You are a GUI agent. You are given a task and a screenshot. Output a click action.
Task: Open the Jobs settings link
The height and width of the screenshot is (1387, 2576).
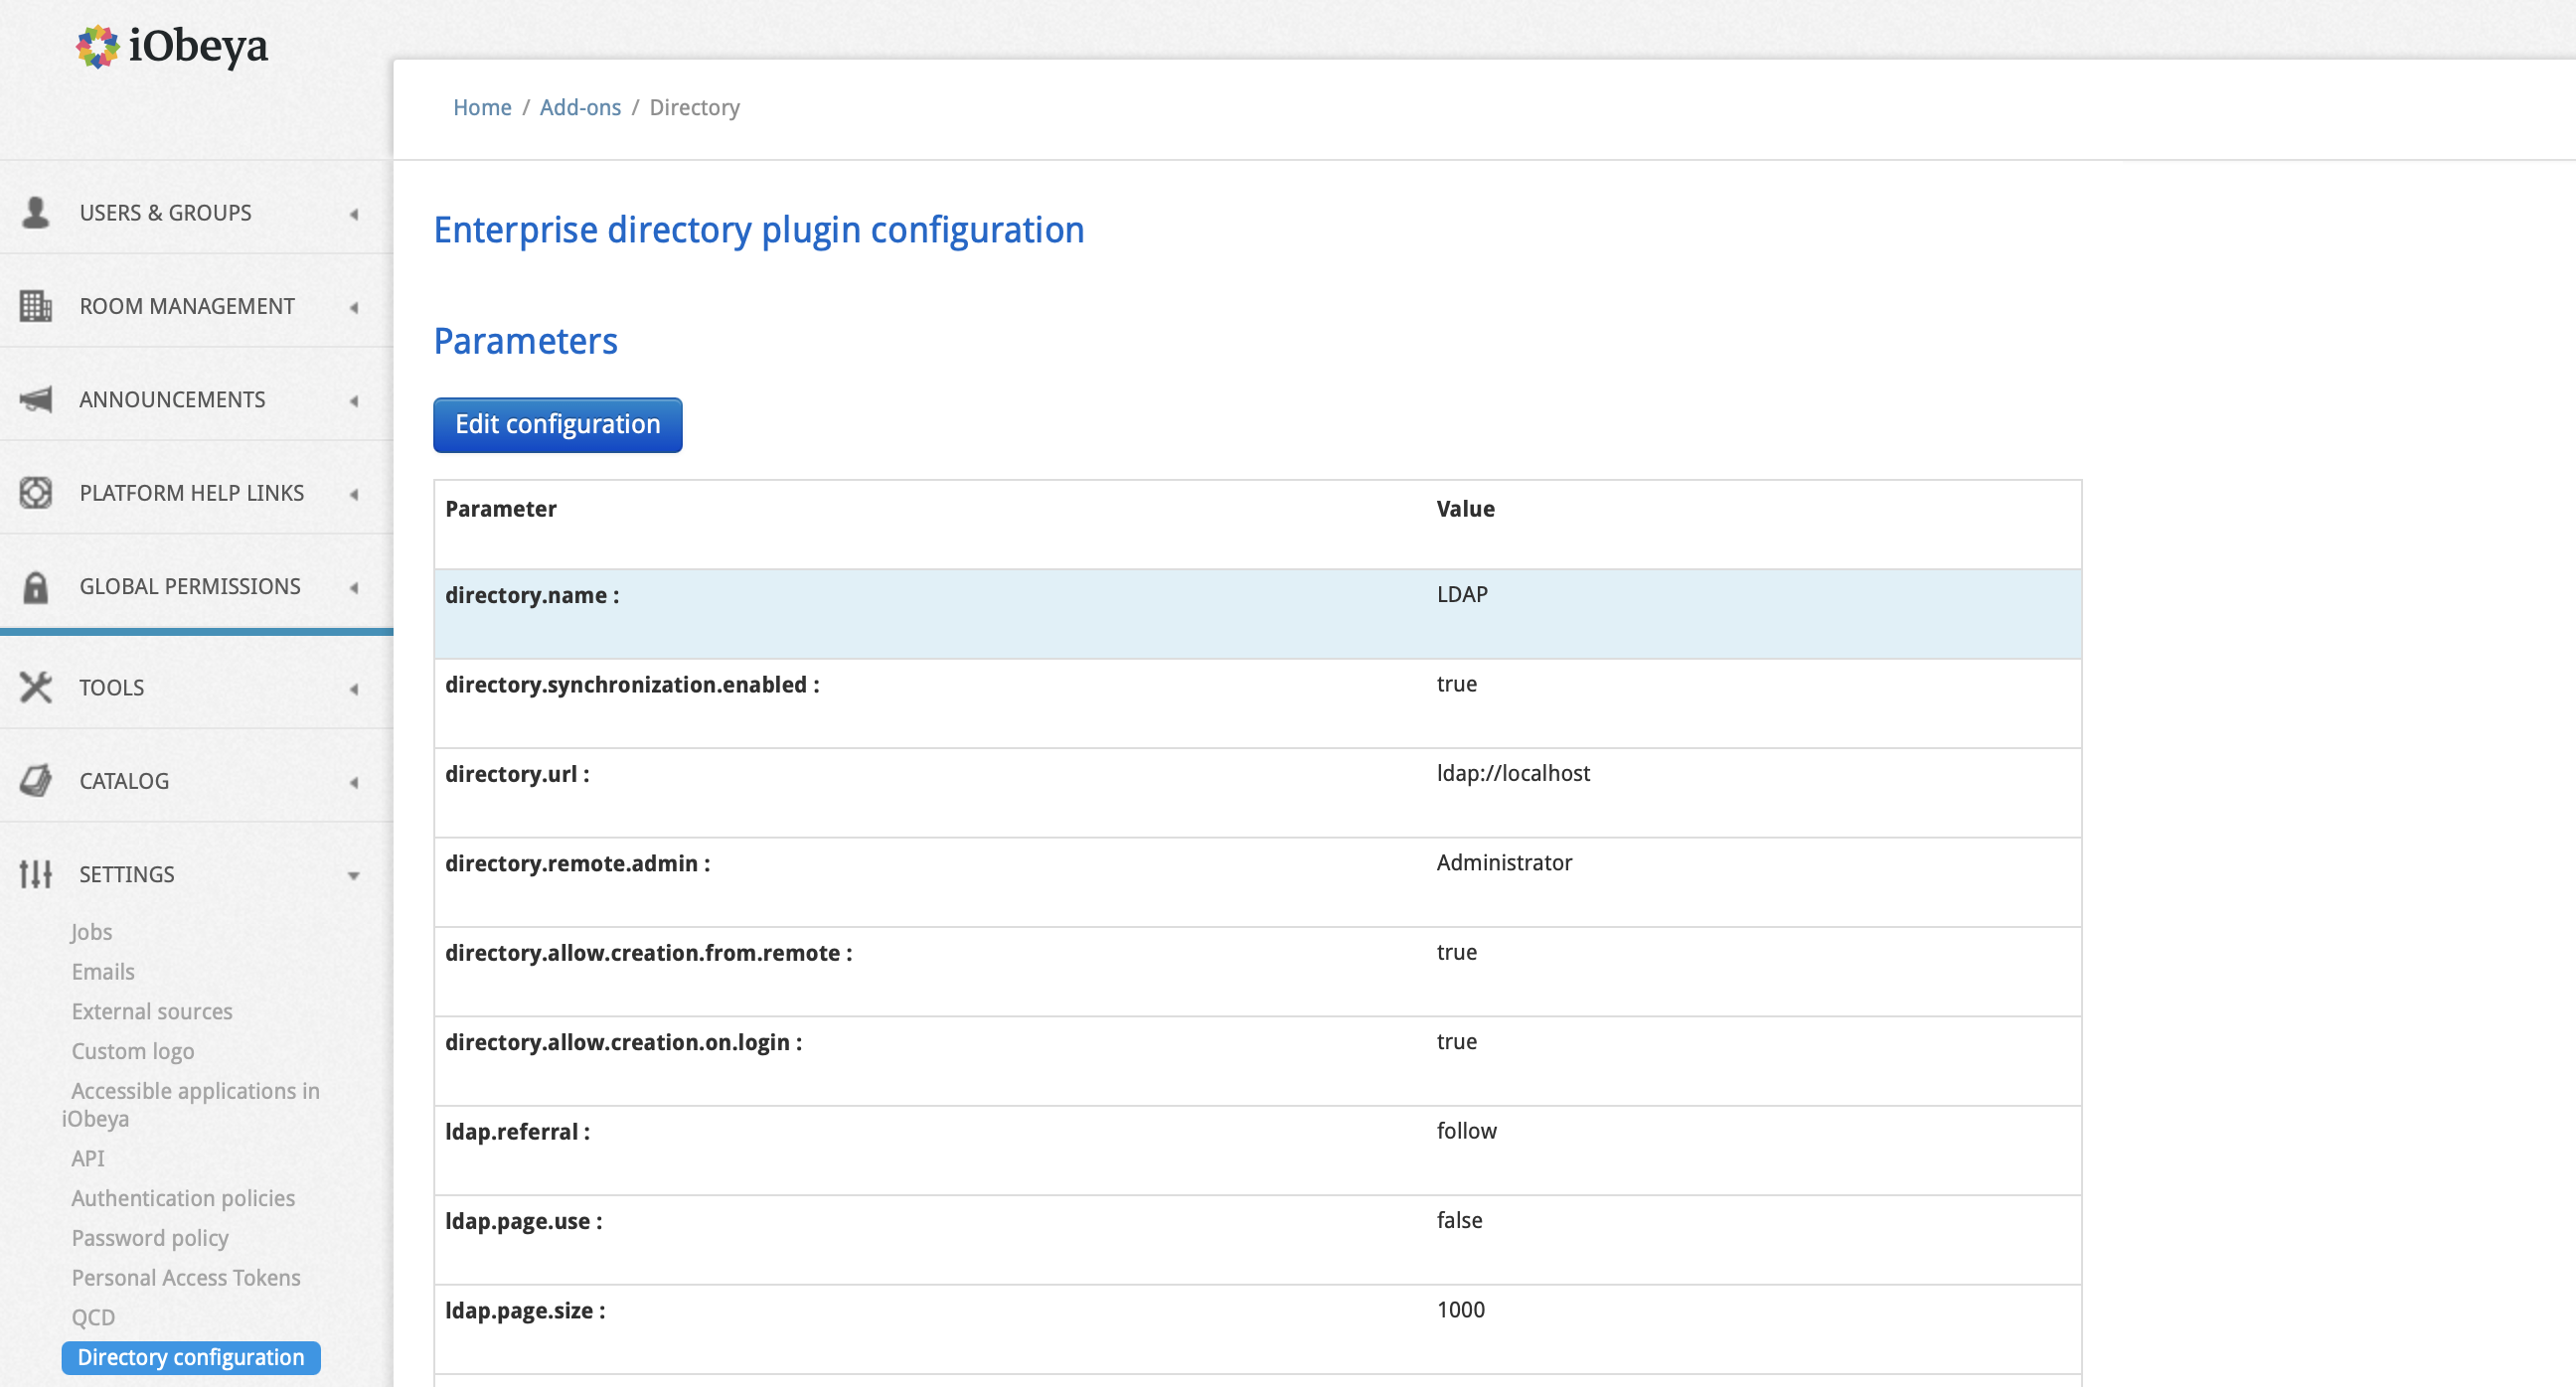[91, 932]
